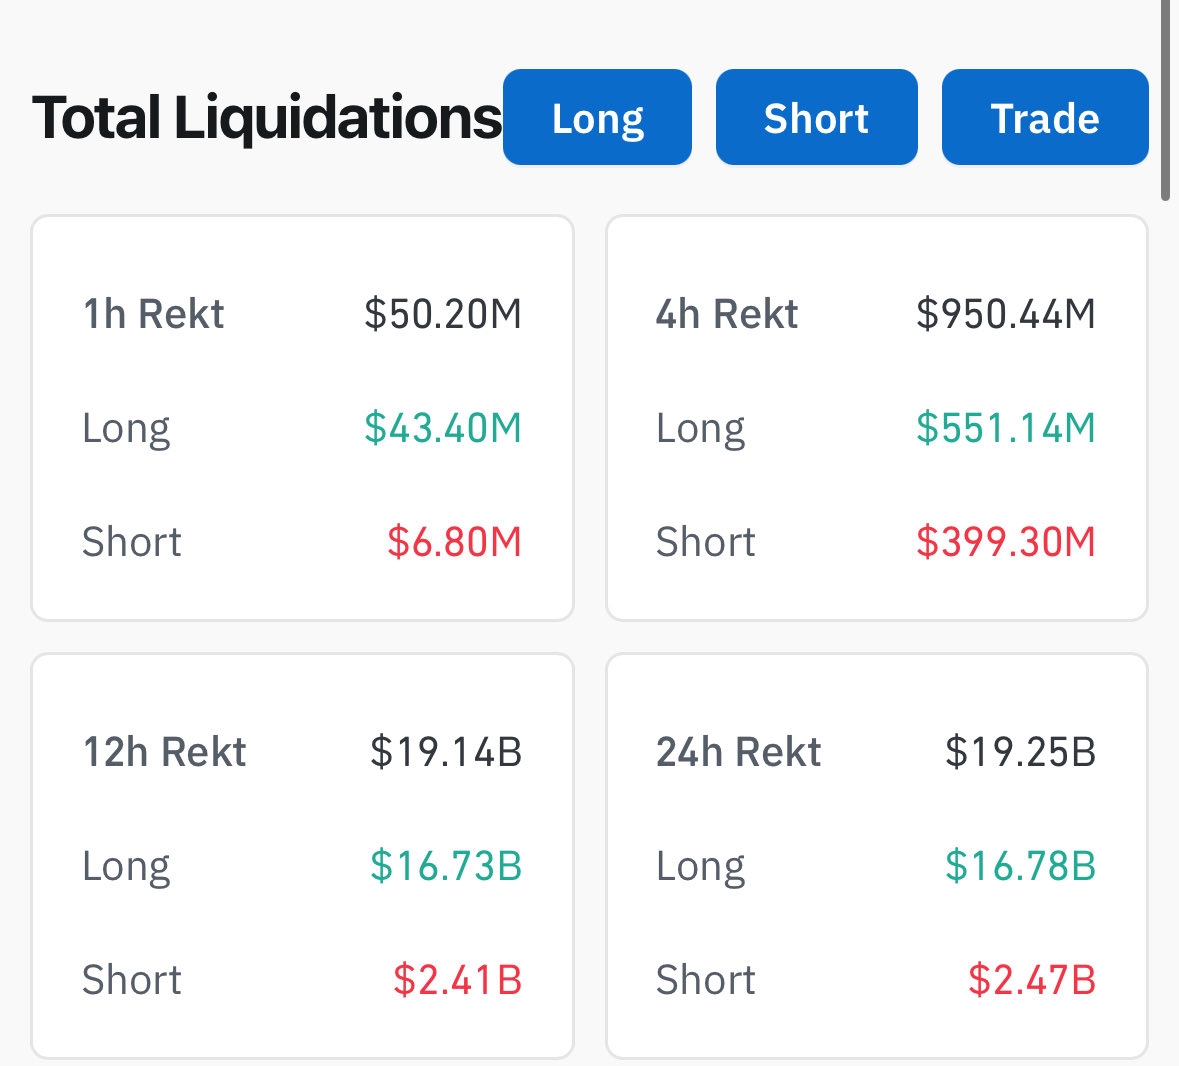Click the green $551.14M long value
Screen dimensions: 1179x1066
1006,428
